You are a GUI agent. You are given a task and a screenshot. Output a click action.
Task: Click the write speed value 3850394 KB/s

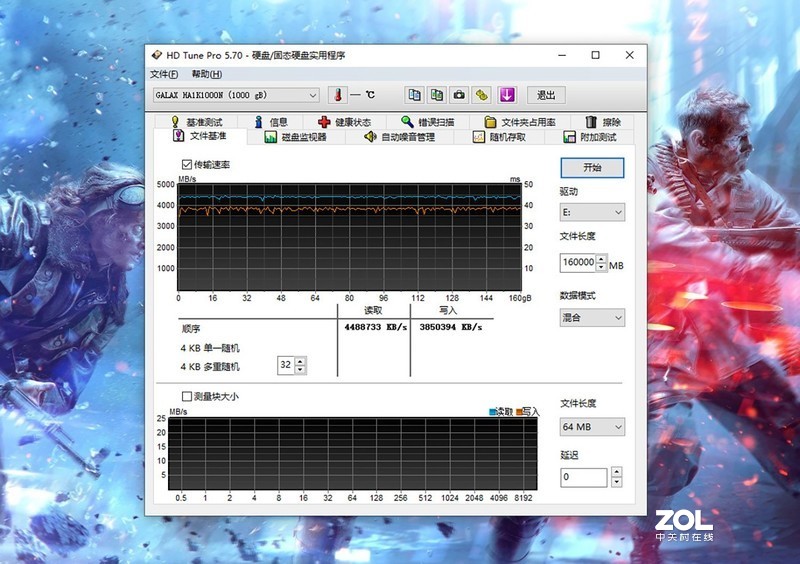click(x=451, y=327)
